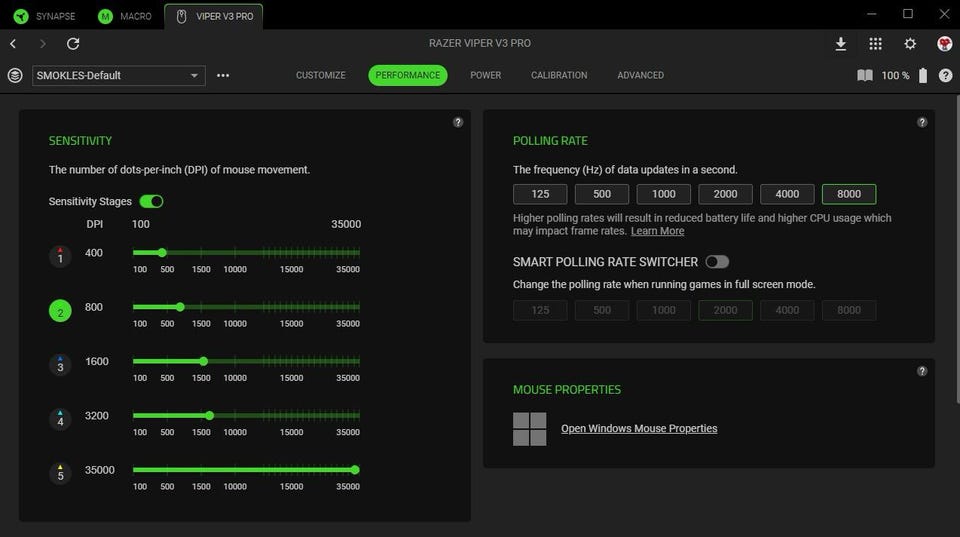Set polling rate to 1000 Hz
960x537 pixels.
(x=664, y=194)
